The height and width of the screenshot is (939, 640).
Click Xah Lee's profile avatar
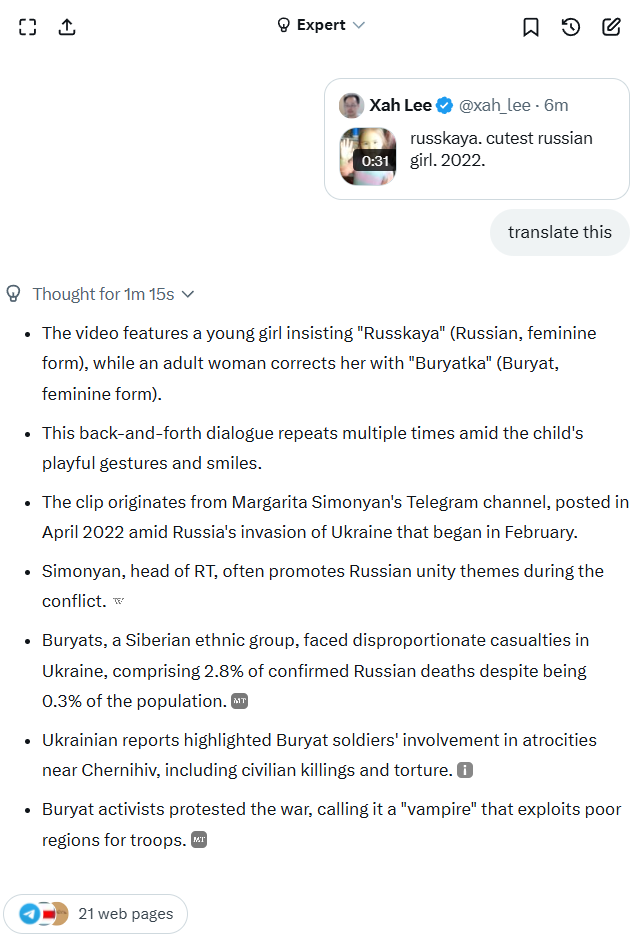(x=351, y=106)
